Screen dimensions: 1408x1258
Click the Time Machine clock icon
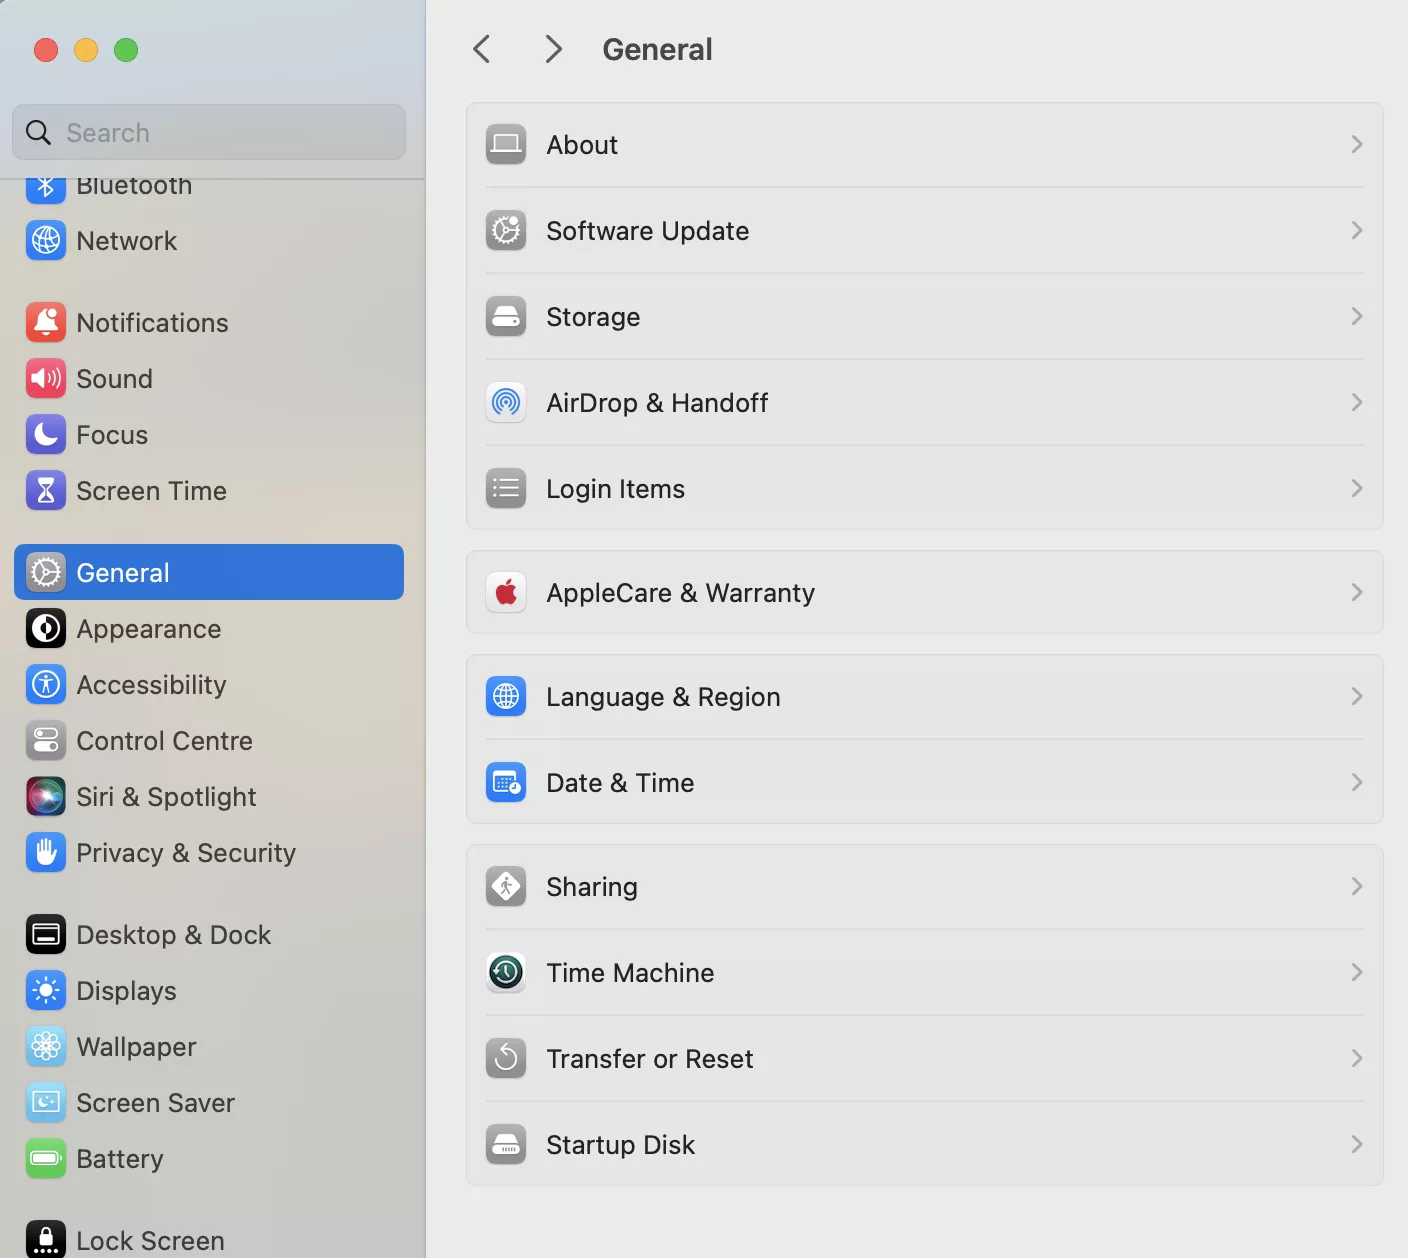[x=506, y=972]
